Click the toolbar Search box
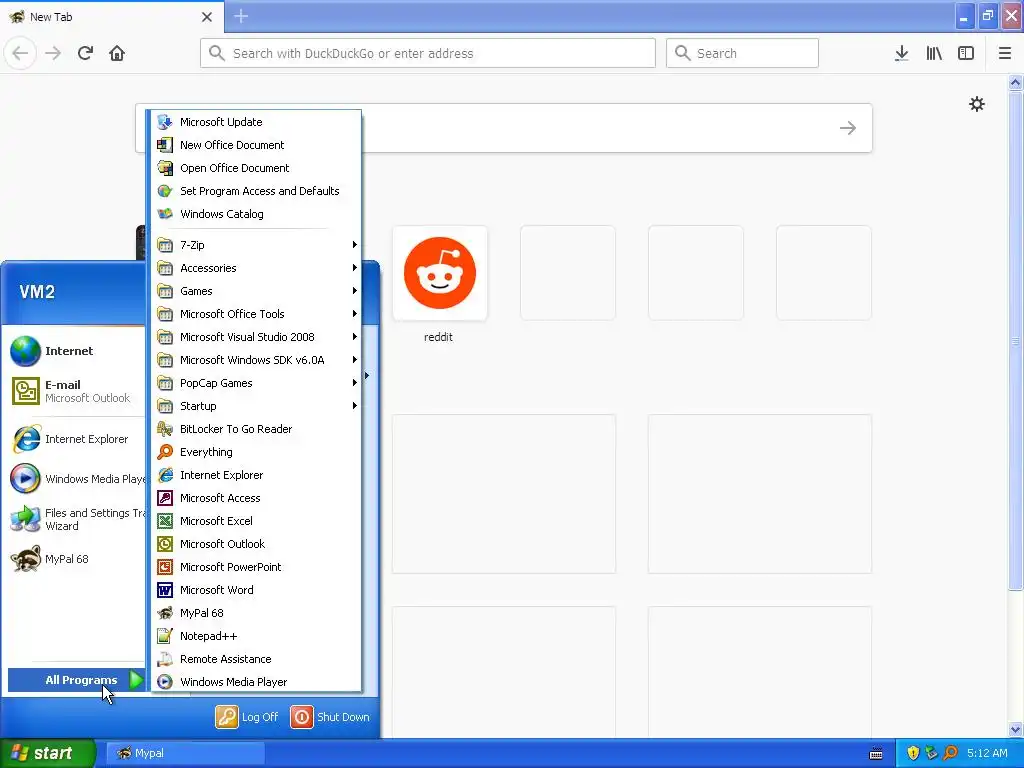The height and width of the screenshot is (768, 1024). 742,53
